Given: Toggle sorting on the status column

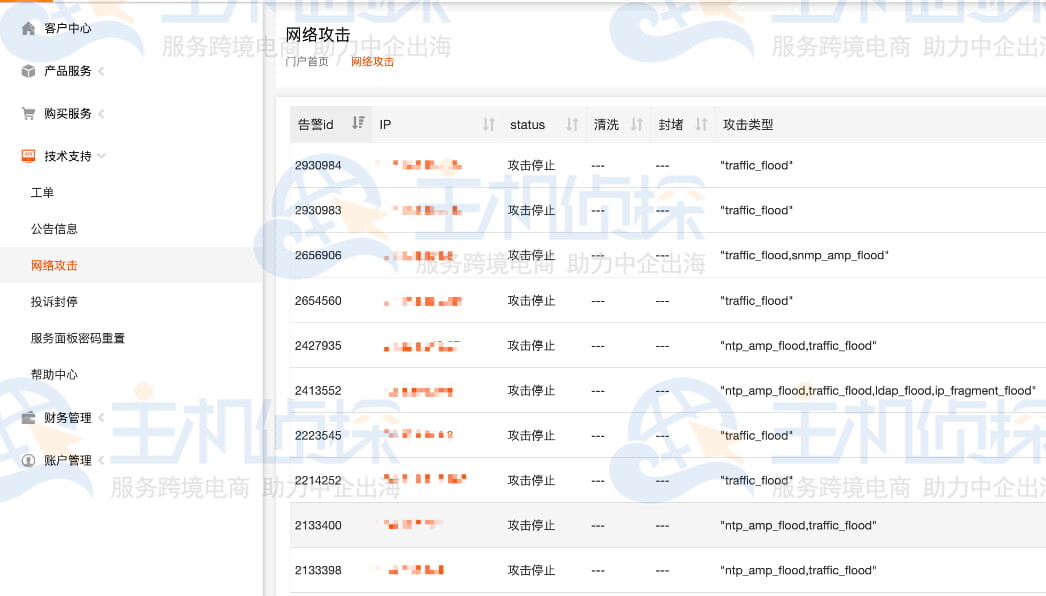Looking at the screenshot, I should pyautogui.click(x=571, y=124).
